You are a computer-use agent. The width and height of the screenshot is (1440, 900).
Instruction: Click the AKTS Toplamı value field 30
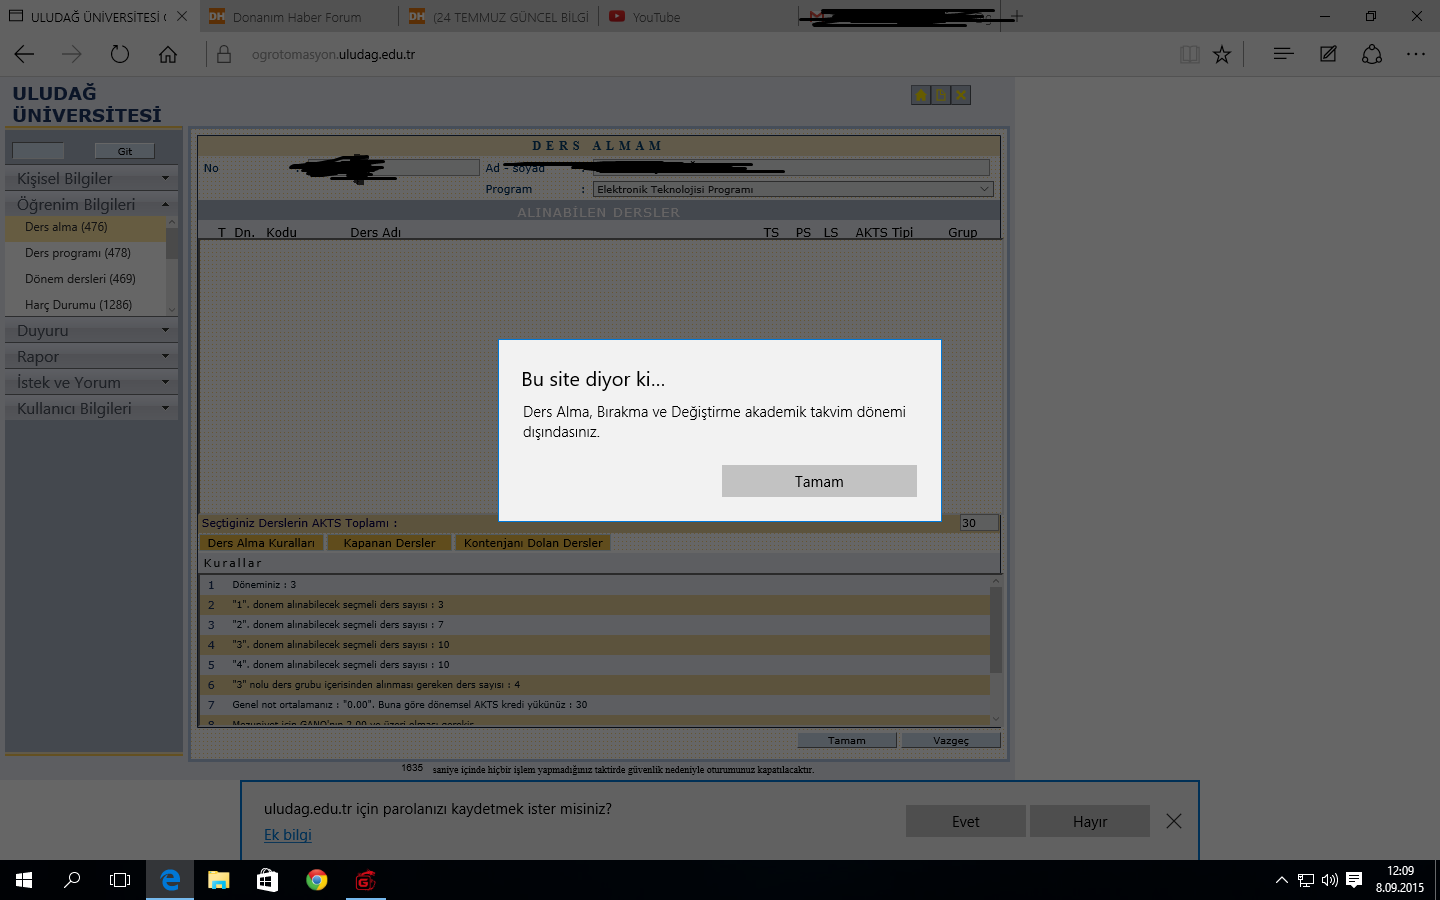pos(979,523)
